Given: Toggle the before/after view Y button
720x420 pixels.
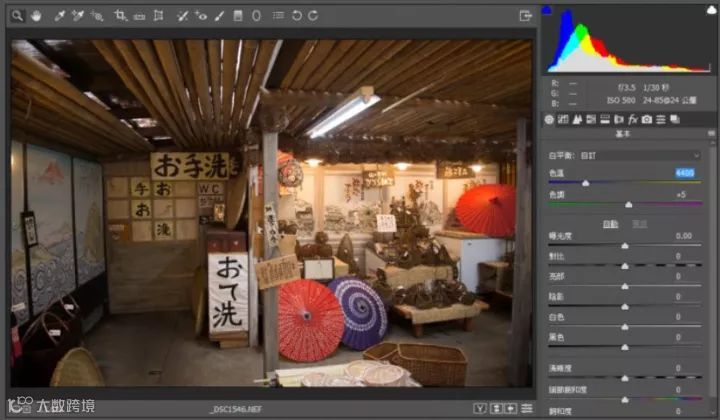Looking at the screenshot, I should point(480,408).
